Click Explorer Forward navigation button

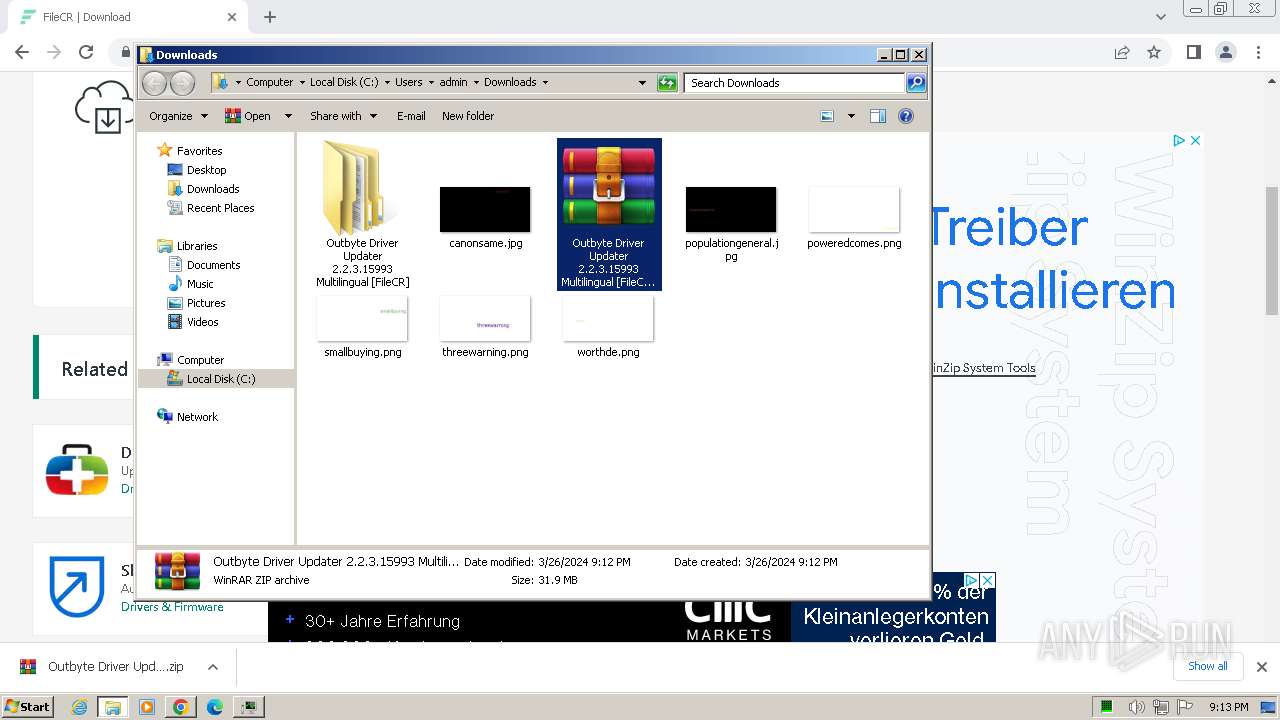[182, 83]
